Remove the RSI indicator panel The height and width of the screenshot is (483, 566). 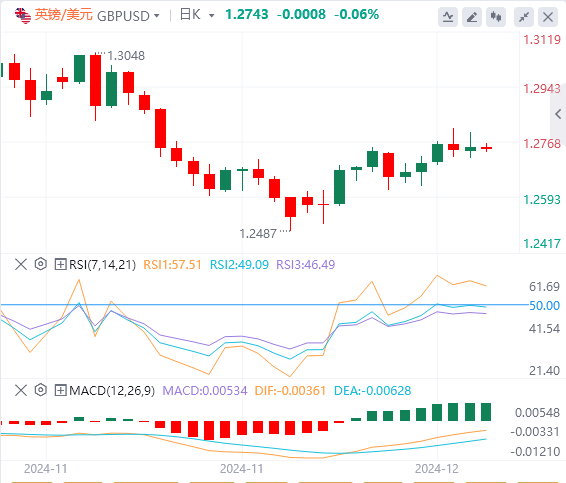click(x=21, y=264)
